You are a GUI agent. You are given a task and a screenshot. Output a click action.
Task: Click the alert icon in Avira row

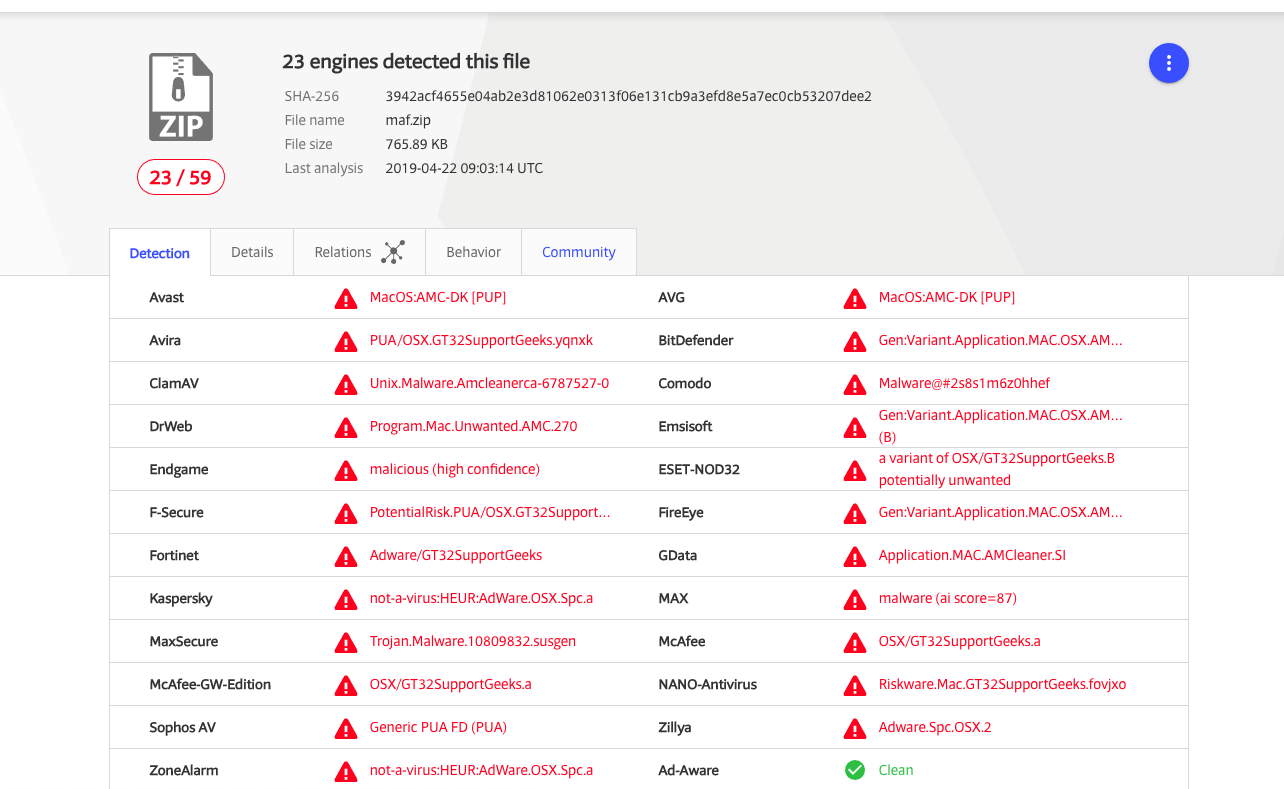[x=346, y=341]
